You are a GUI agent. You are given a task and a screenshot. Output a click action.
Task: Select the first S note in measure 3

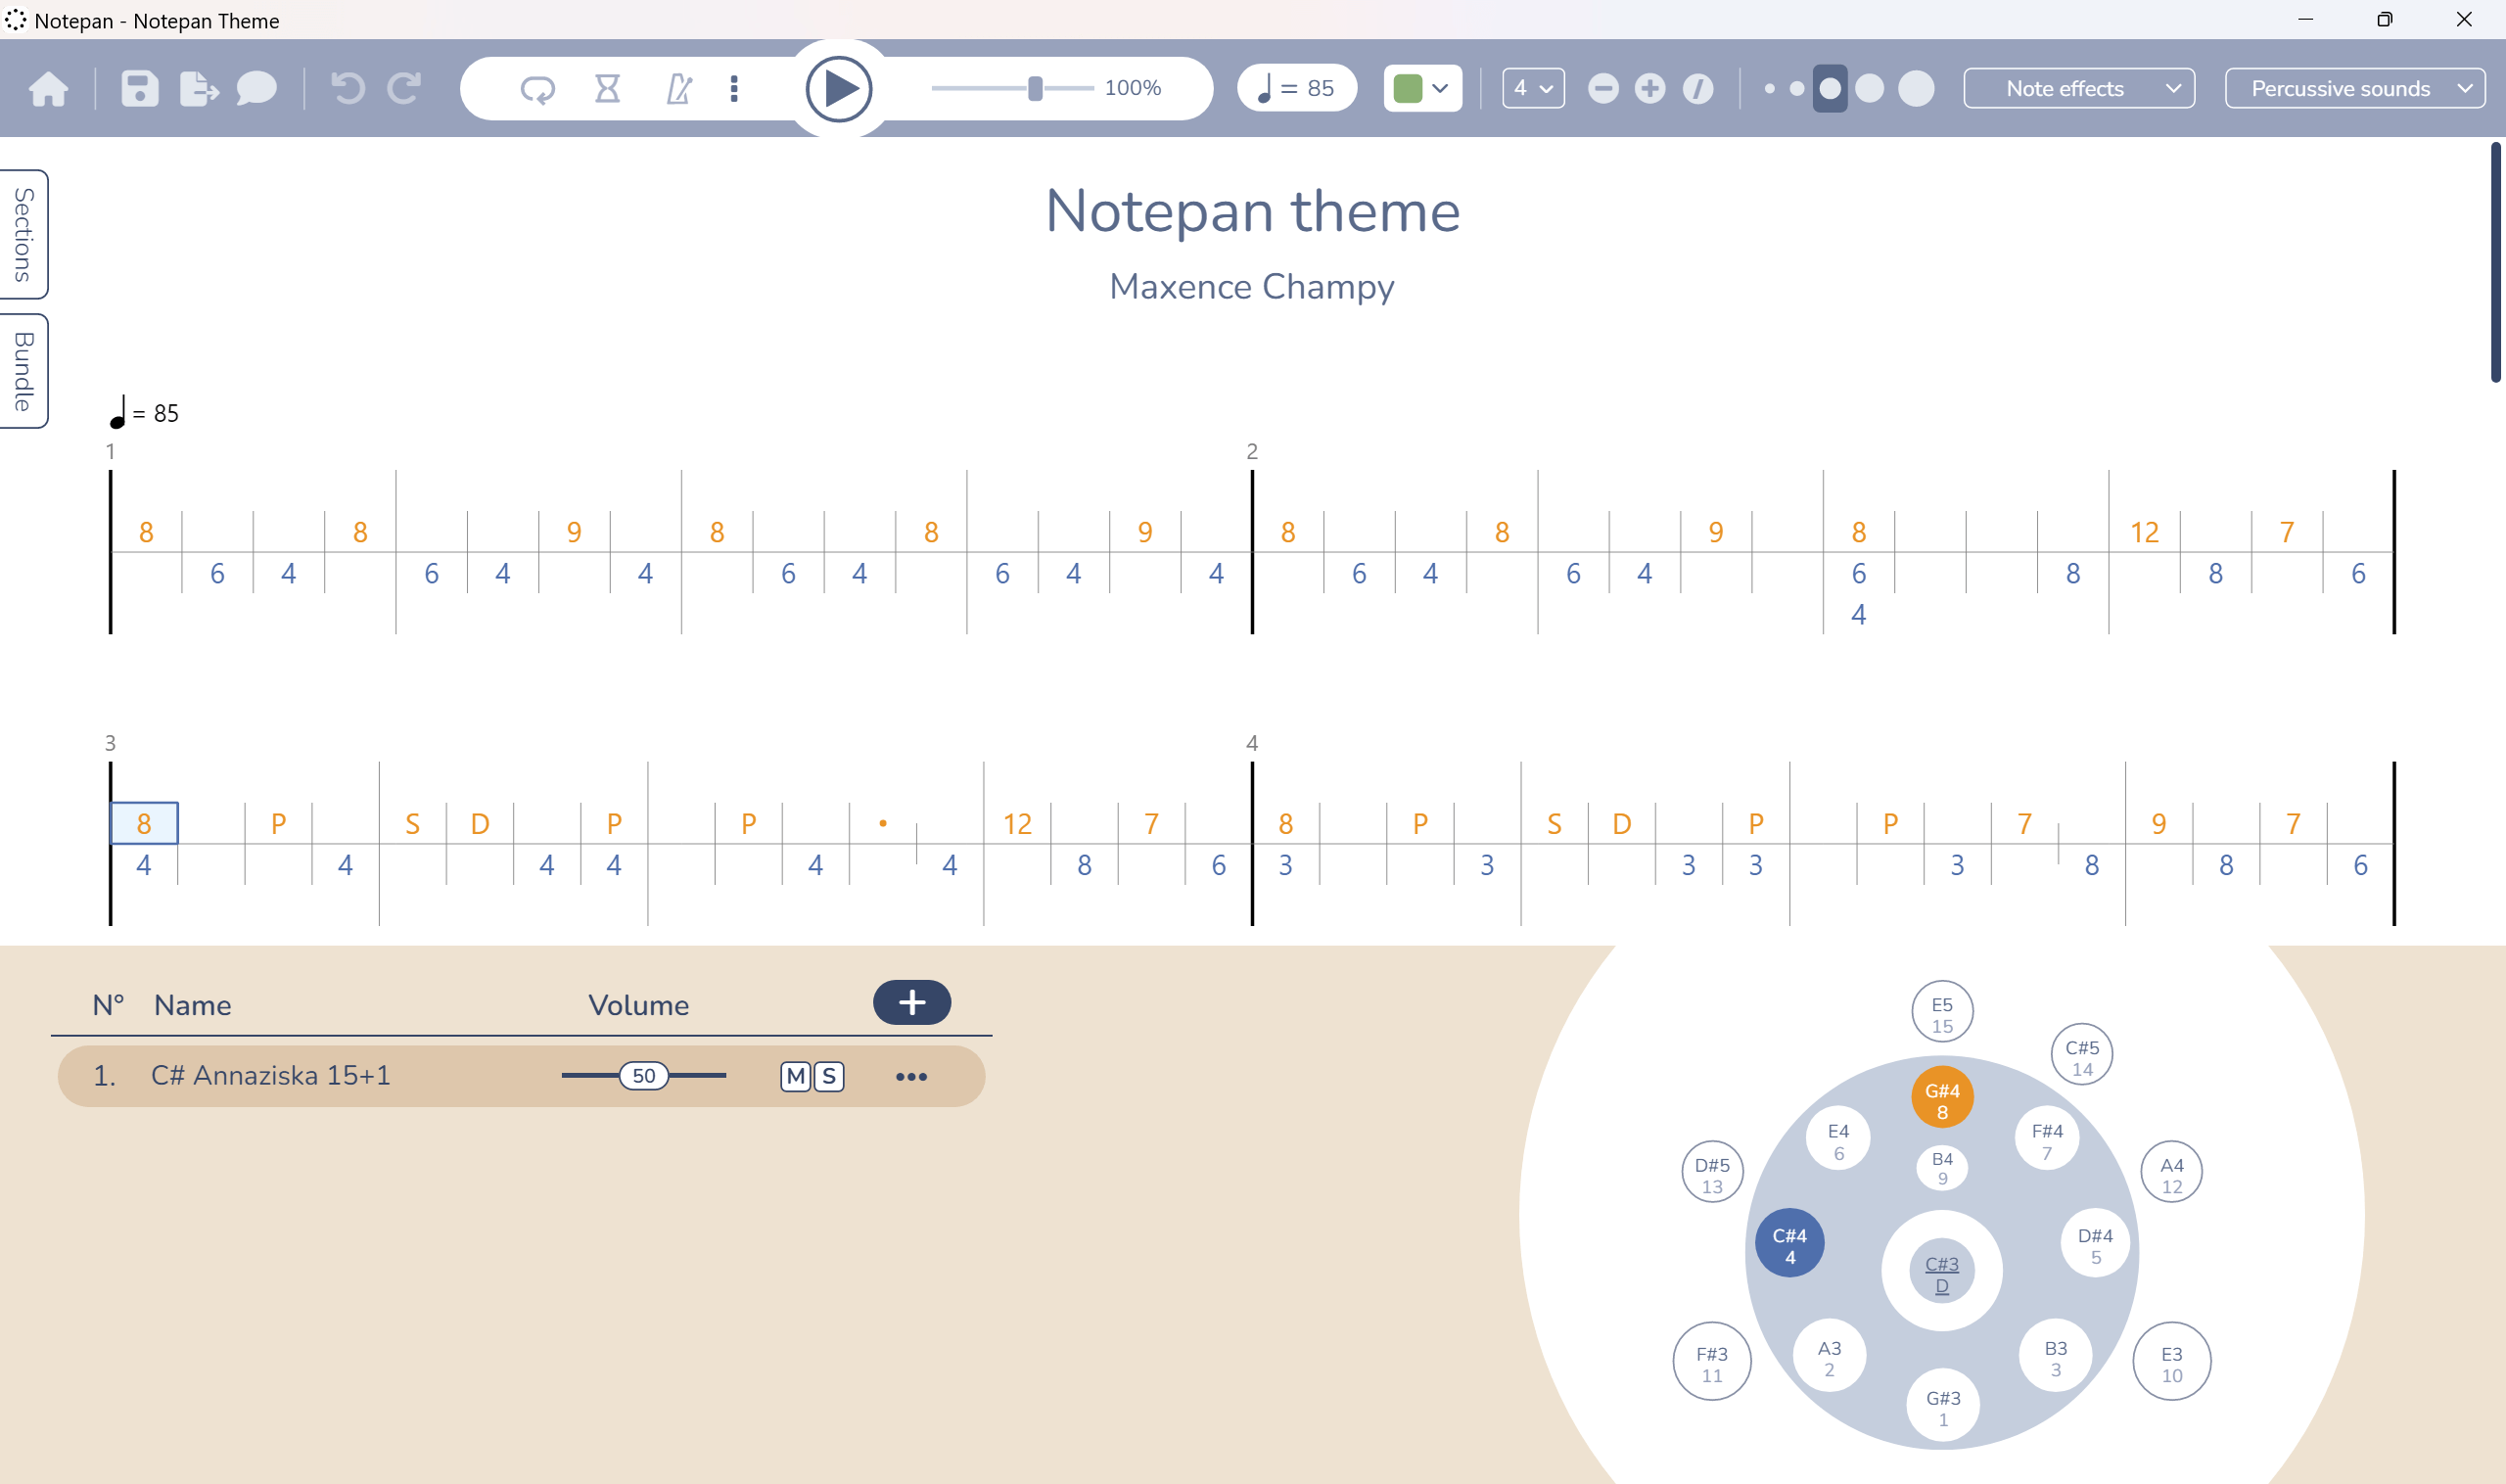pos(412,824)
